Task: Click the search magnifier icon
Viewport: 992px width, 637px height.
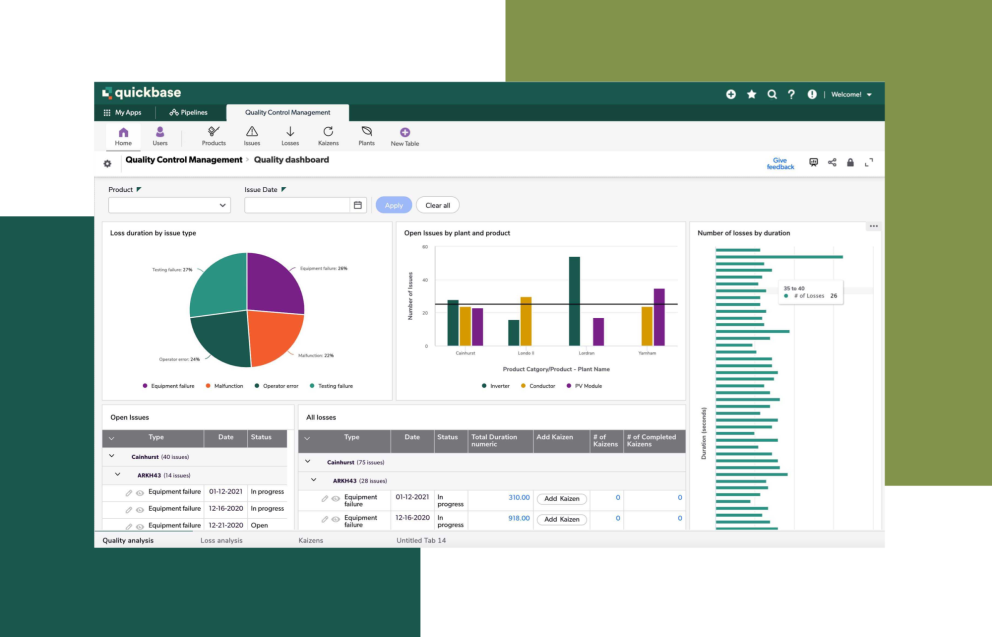Action: coord(771,94)
